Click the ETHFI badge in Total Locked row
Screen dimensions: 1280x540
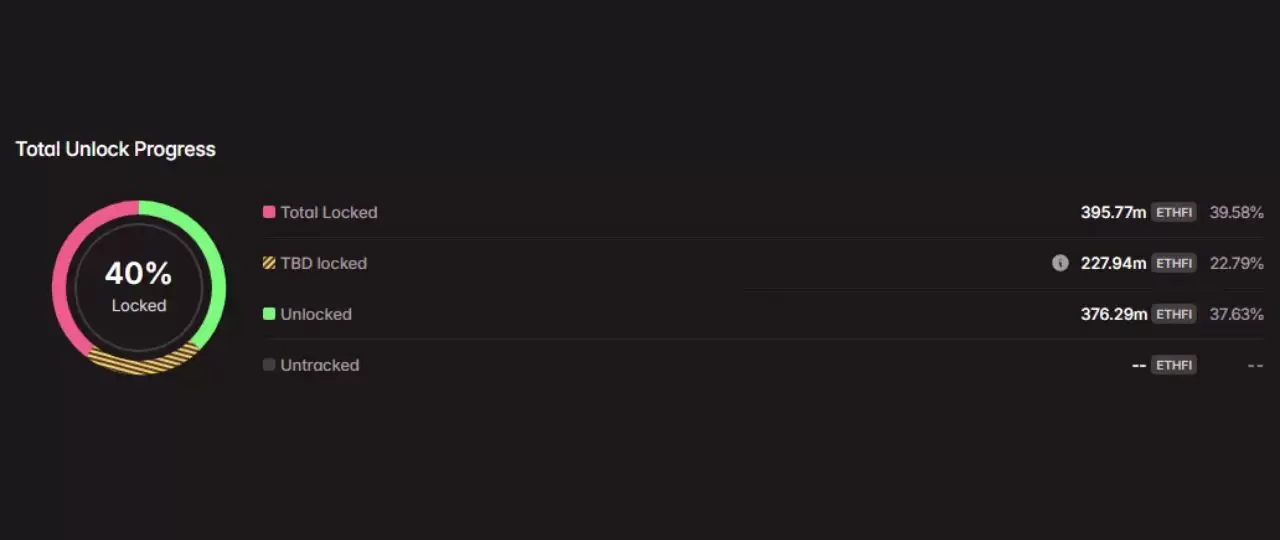pyautogui.click(x=1173, y=212)
